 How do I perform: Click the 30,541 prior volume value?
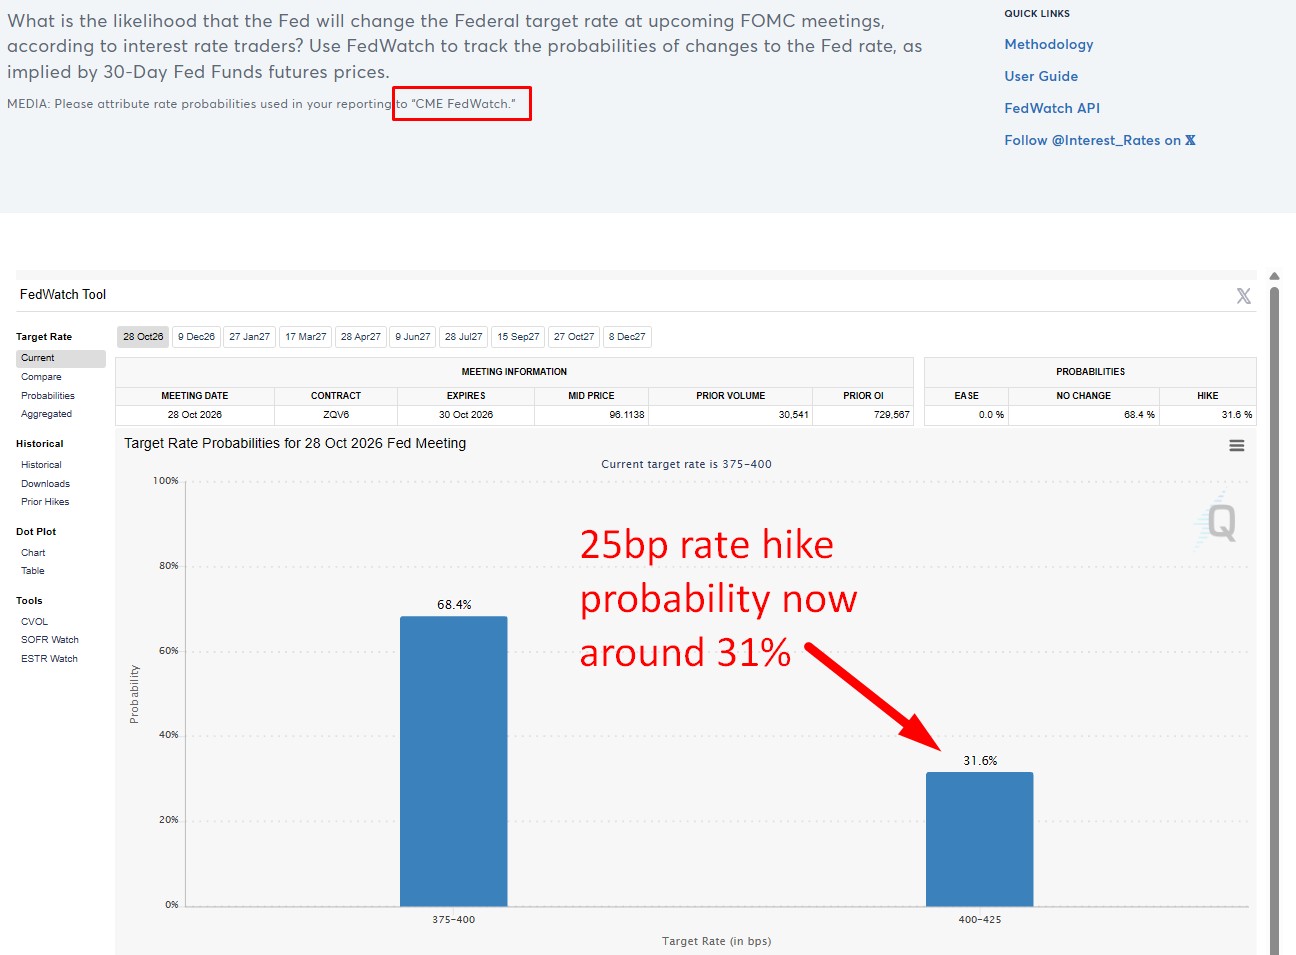[731, 415]
